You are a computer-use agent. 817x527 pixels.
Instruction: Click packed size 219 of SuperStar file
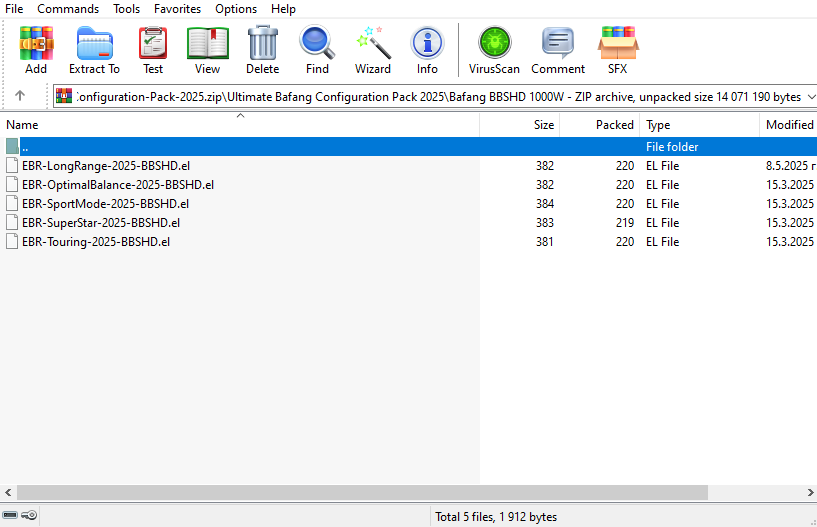(625, 223)
